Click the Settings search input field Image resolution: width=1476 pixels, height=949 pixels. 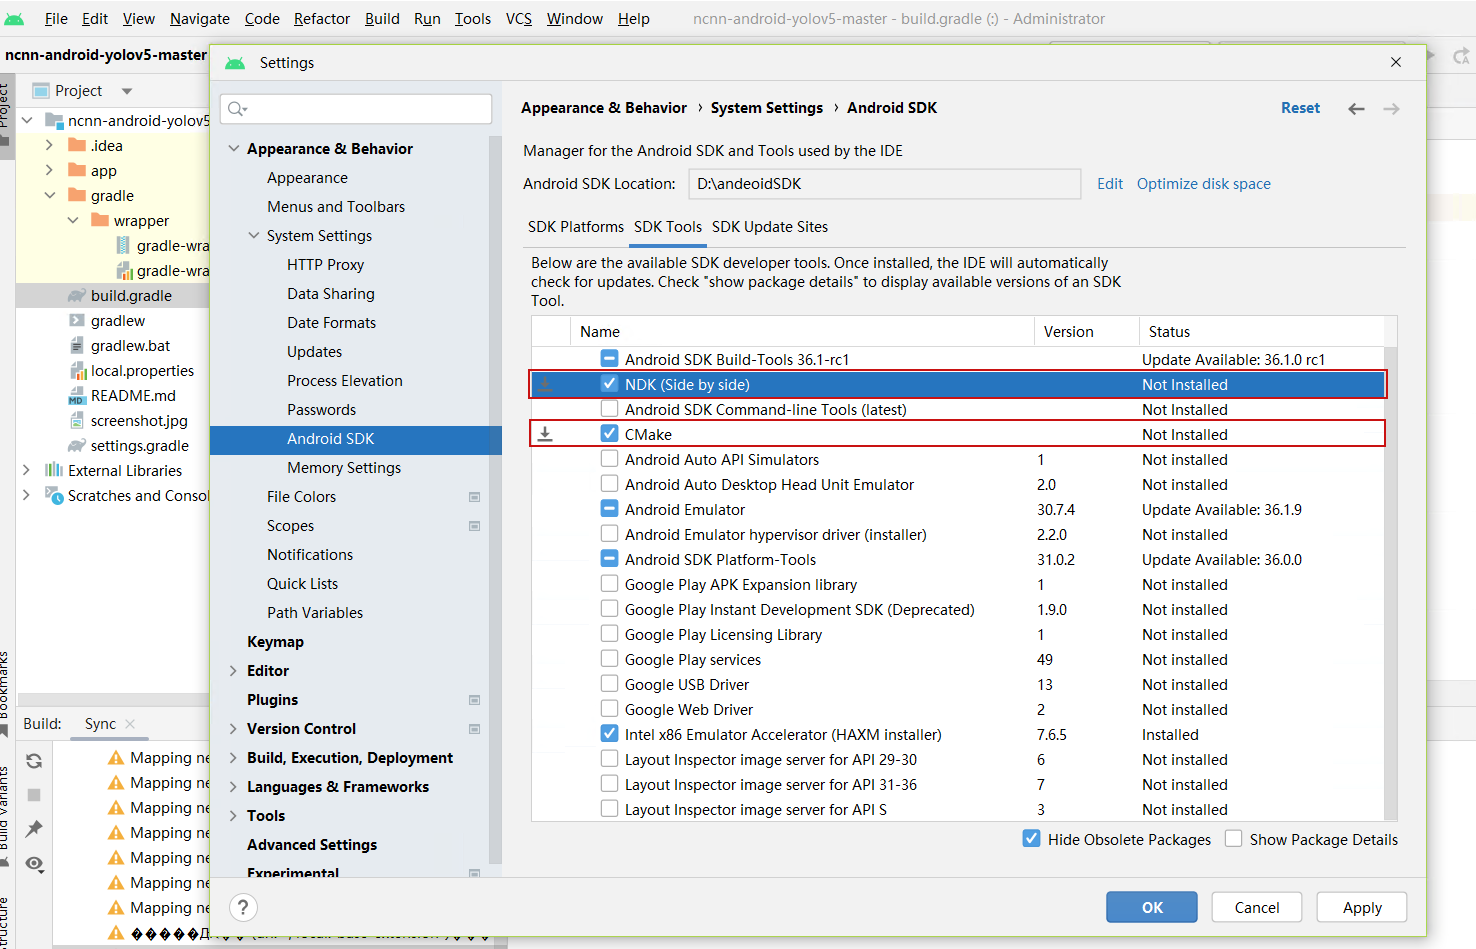coord(357,108)
